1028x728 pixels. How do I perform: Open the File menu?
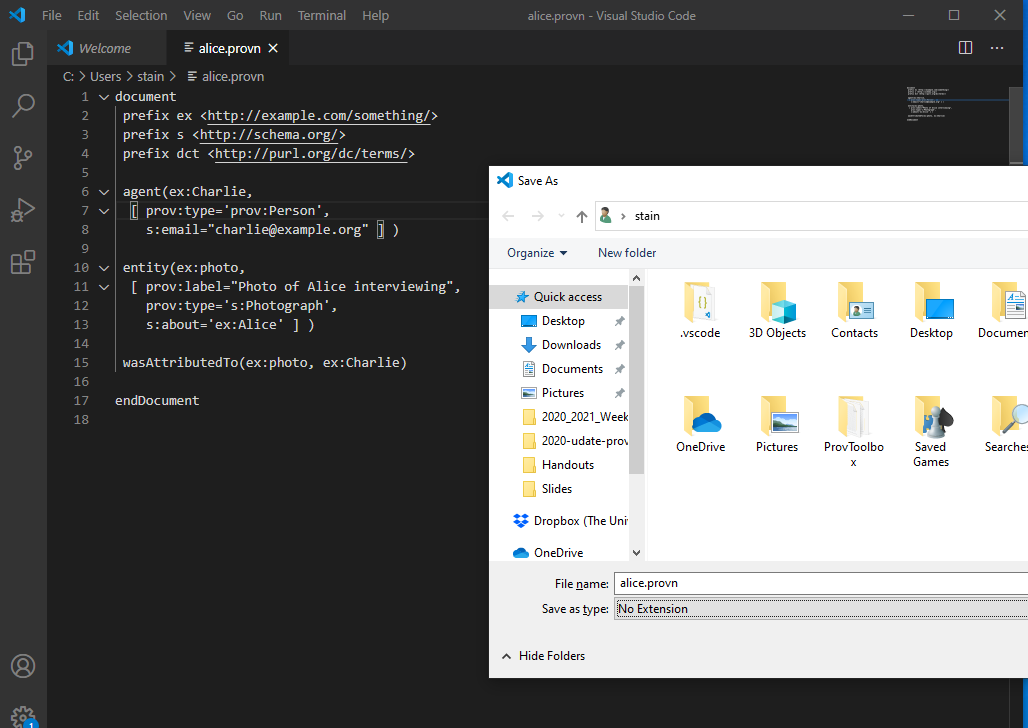(52, 15)
